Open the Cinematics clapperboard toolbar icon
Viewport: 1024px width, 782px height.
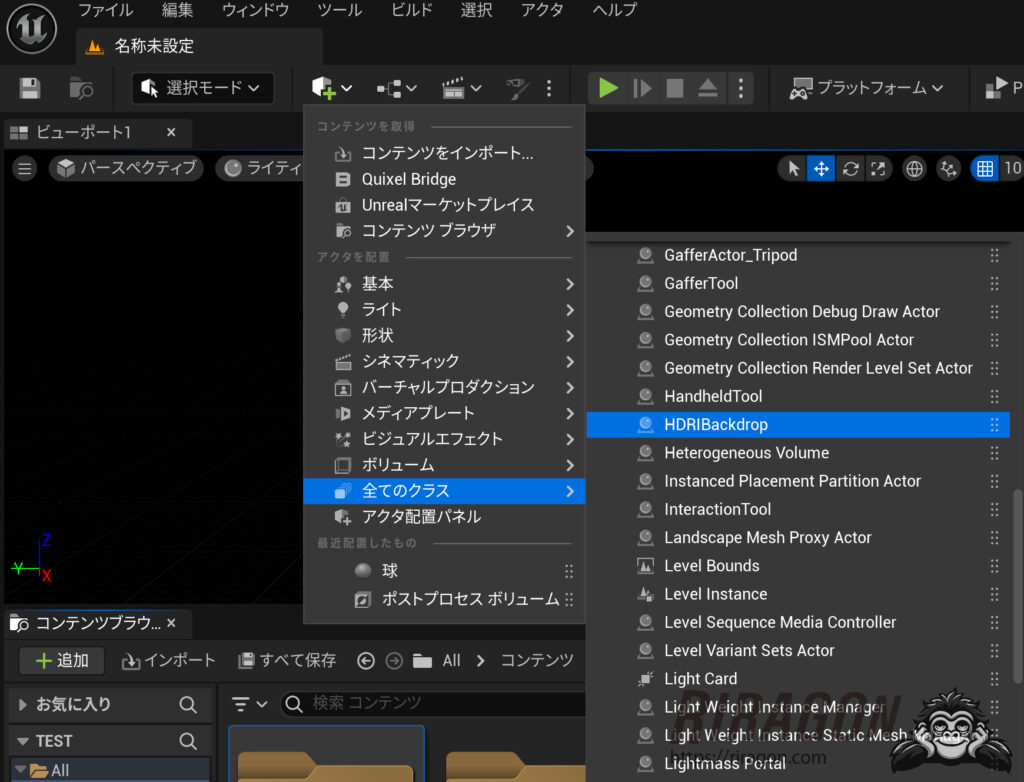[x=452, y=88]
